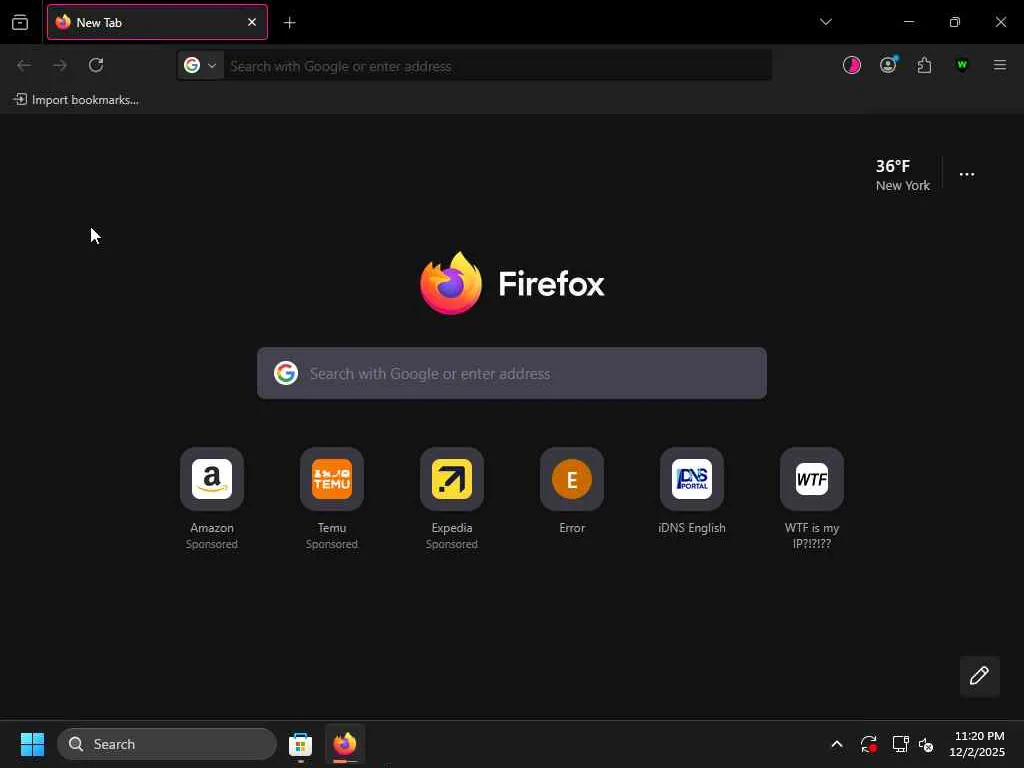The width and height of the screenshot is (1024, 768).
Task: Click the taskbar Search box
Action: 167,744
